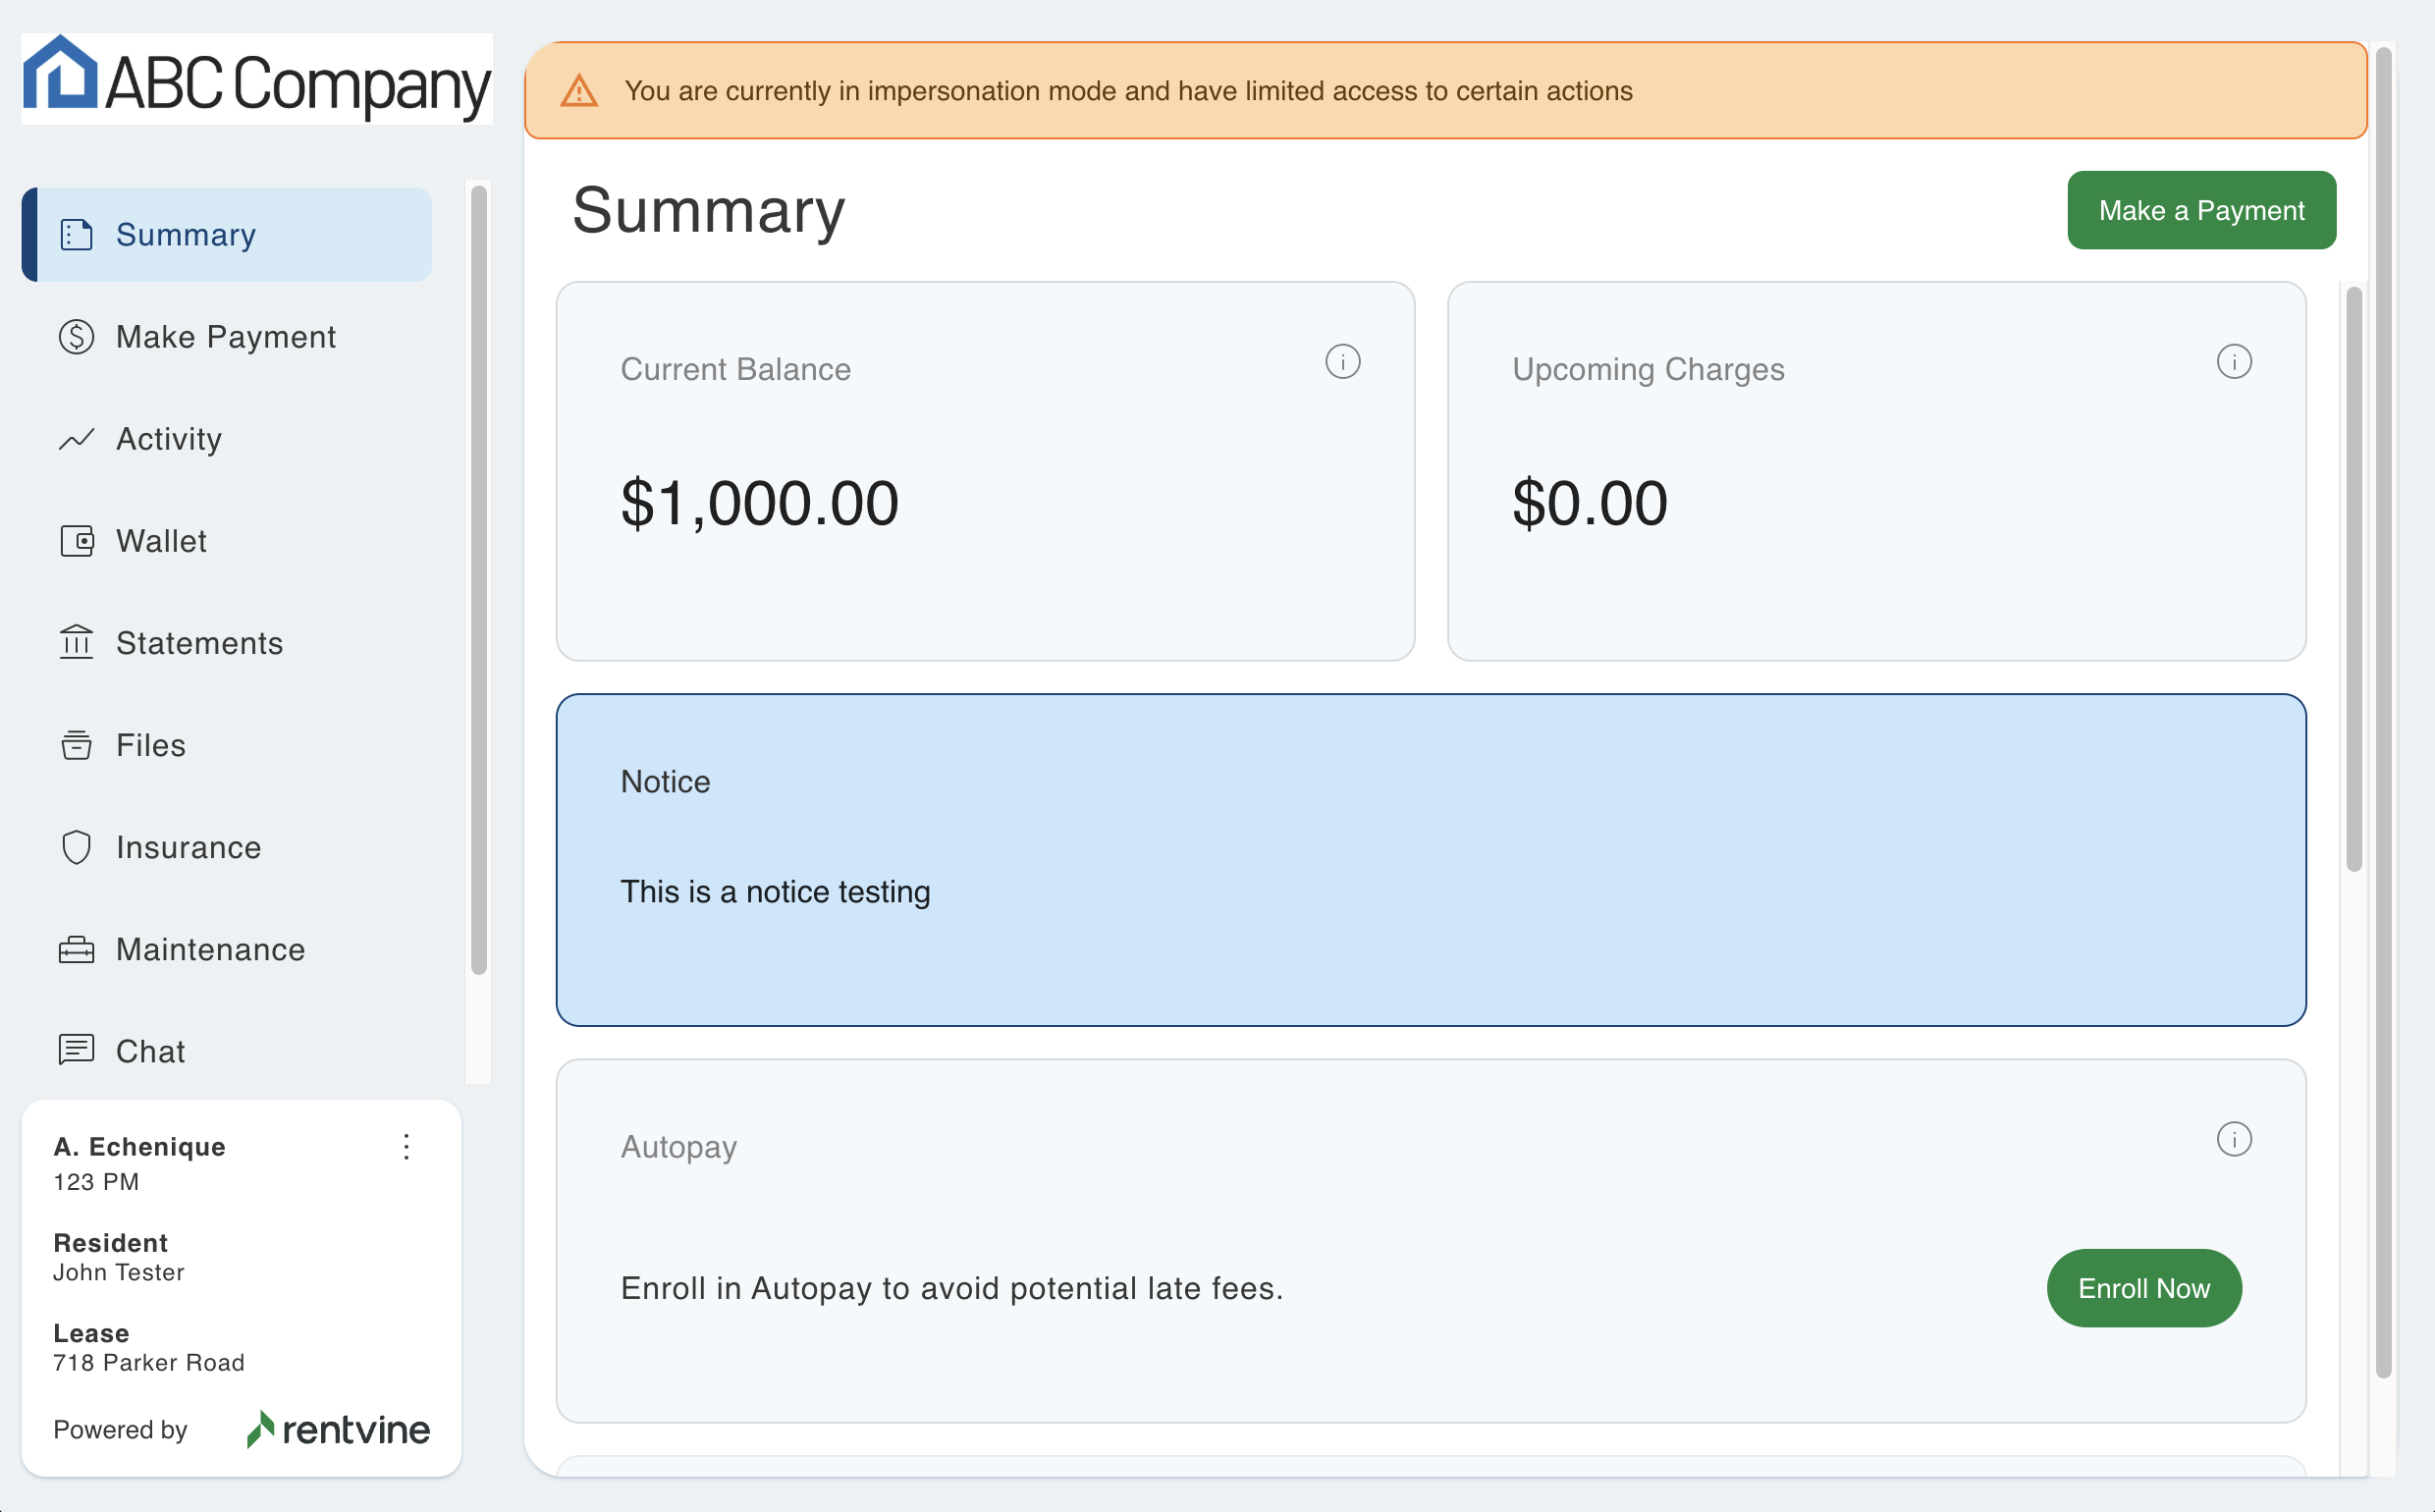
Task: Click the sidebar navigation scrollbar
Action: (x=479, y=580)
